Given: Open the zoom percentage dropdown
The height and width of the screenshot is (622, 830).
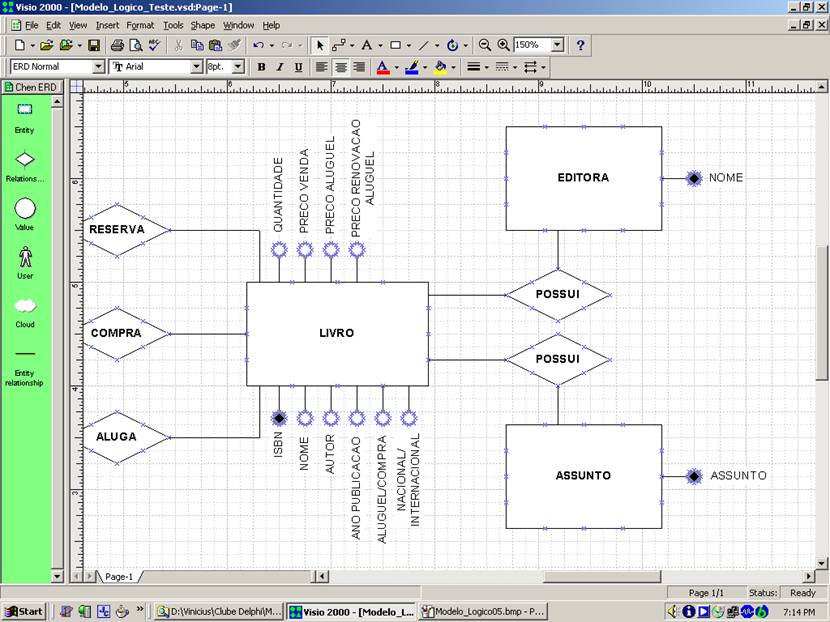Looking at the screenshot, I should click(557, 45).
